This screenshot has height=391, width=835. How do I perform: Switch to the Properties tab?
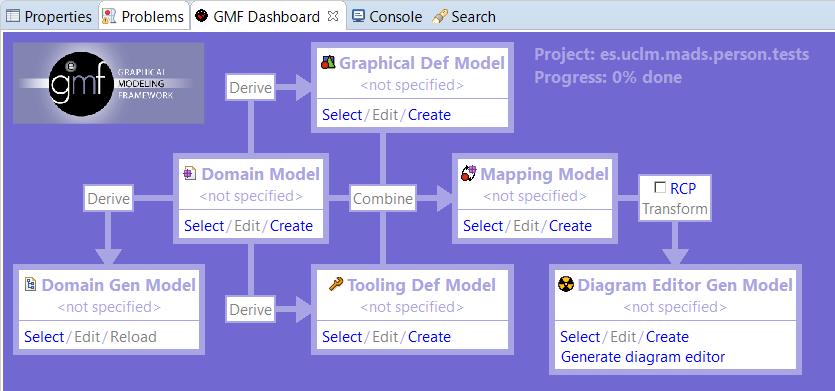click(x=49, y=17)
